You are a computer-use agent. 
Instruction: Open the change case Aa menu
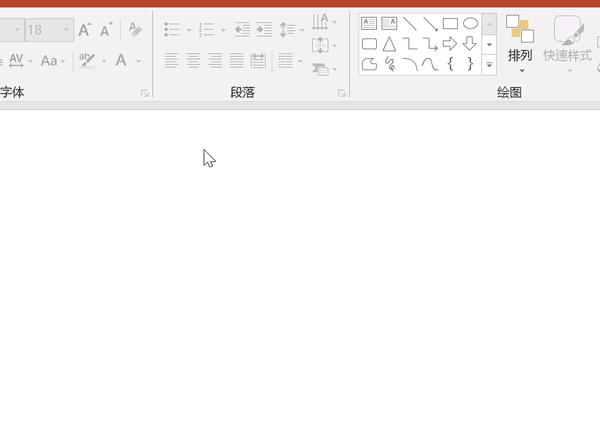[53, 61]
